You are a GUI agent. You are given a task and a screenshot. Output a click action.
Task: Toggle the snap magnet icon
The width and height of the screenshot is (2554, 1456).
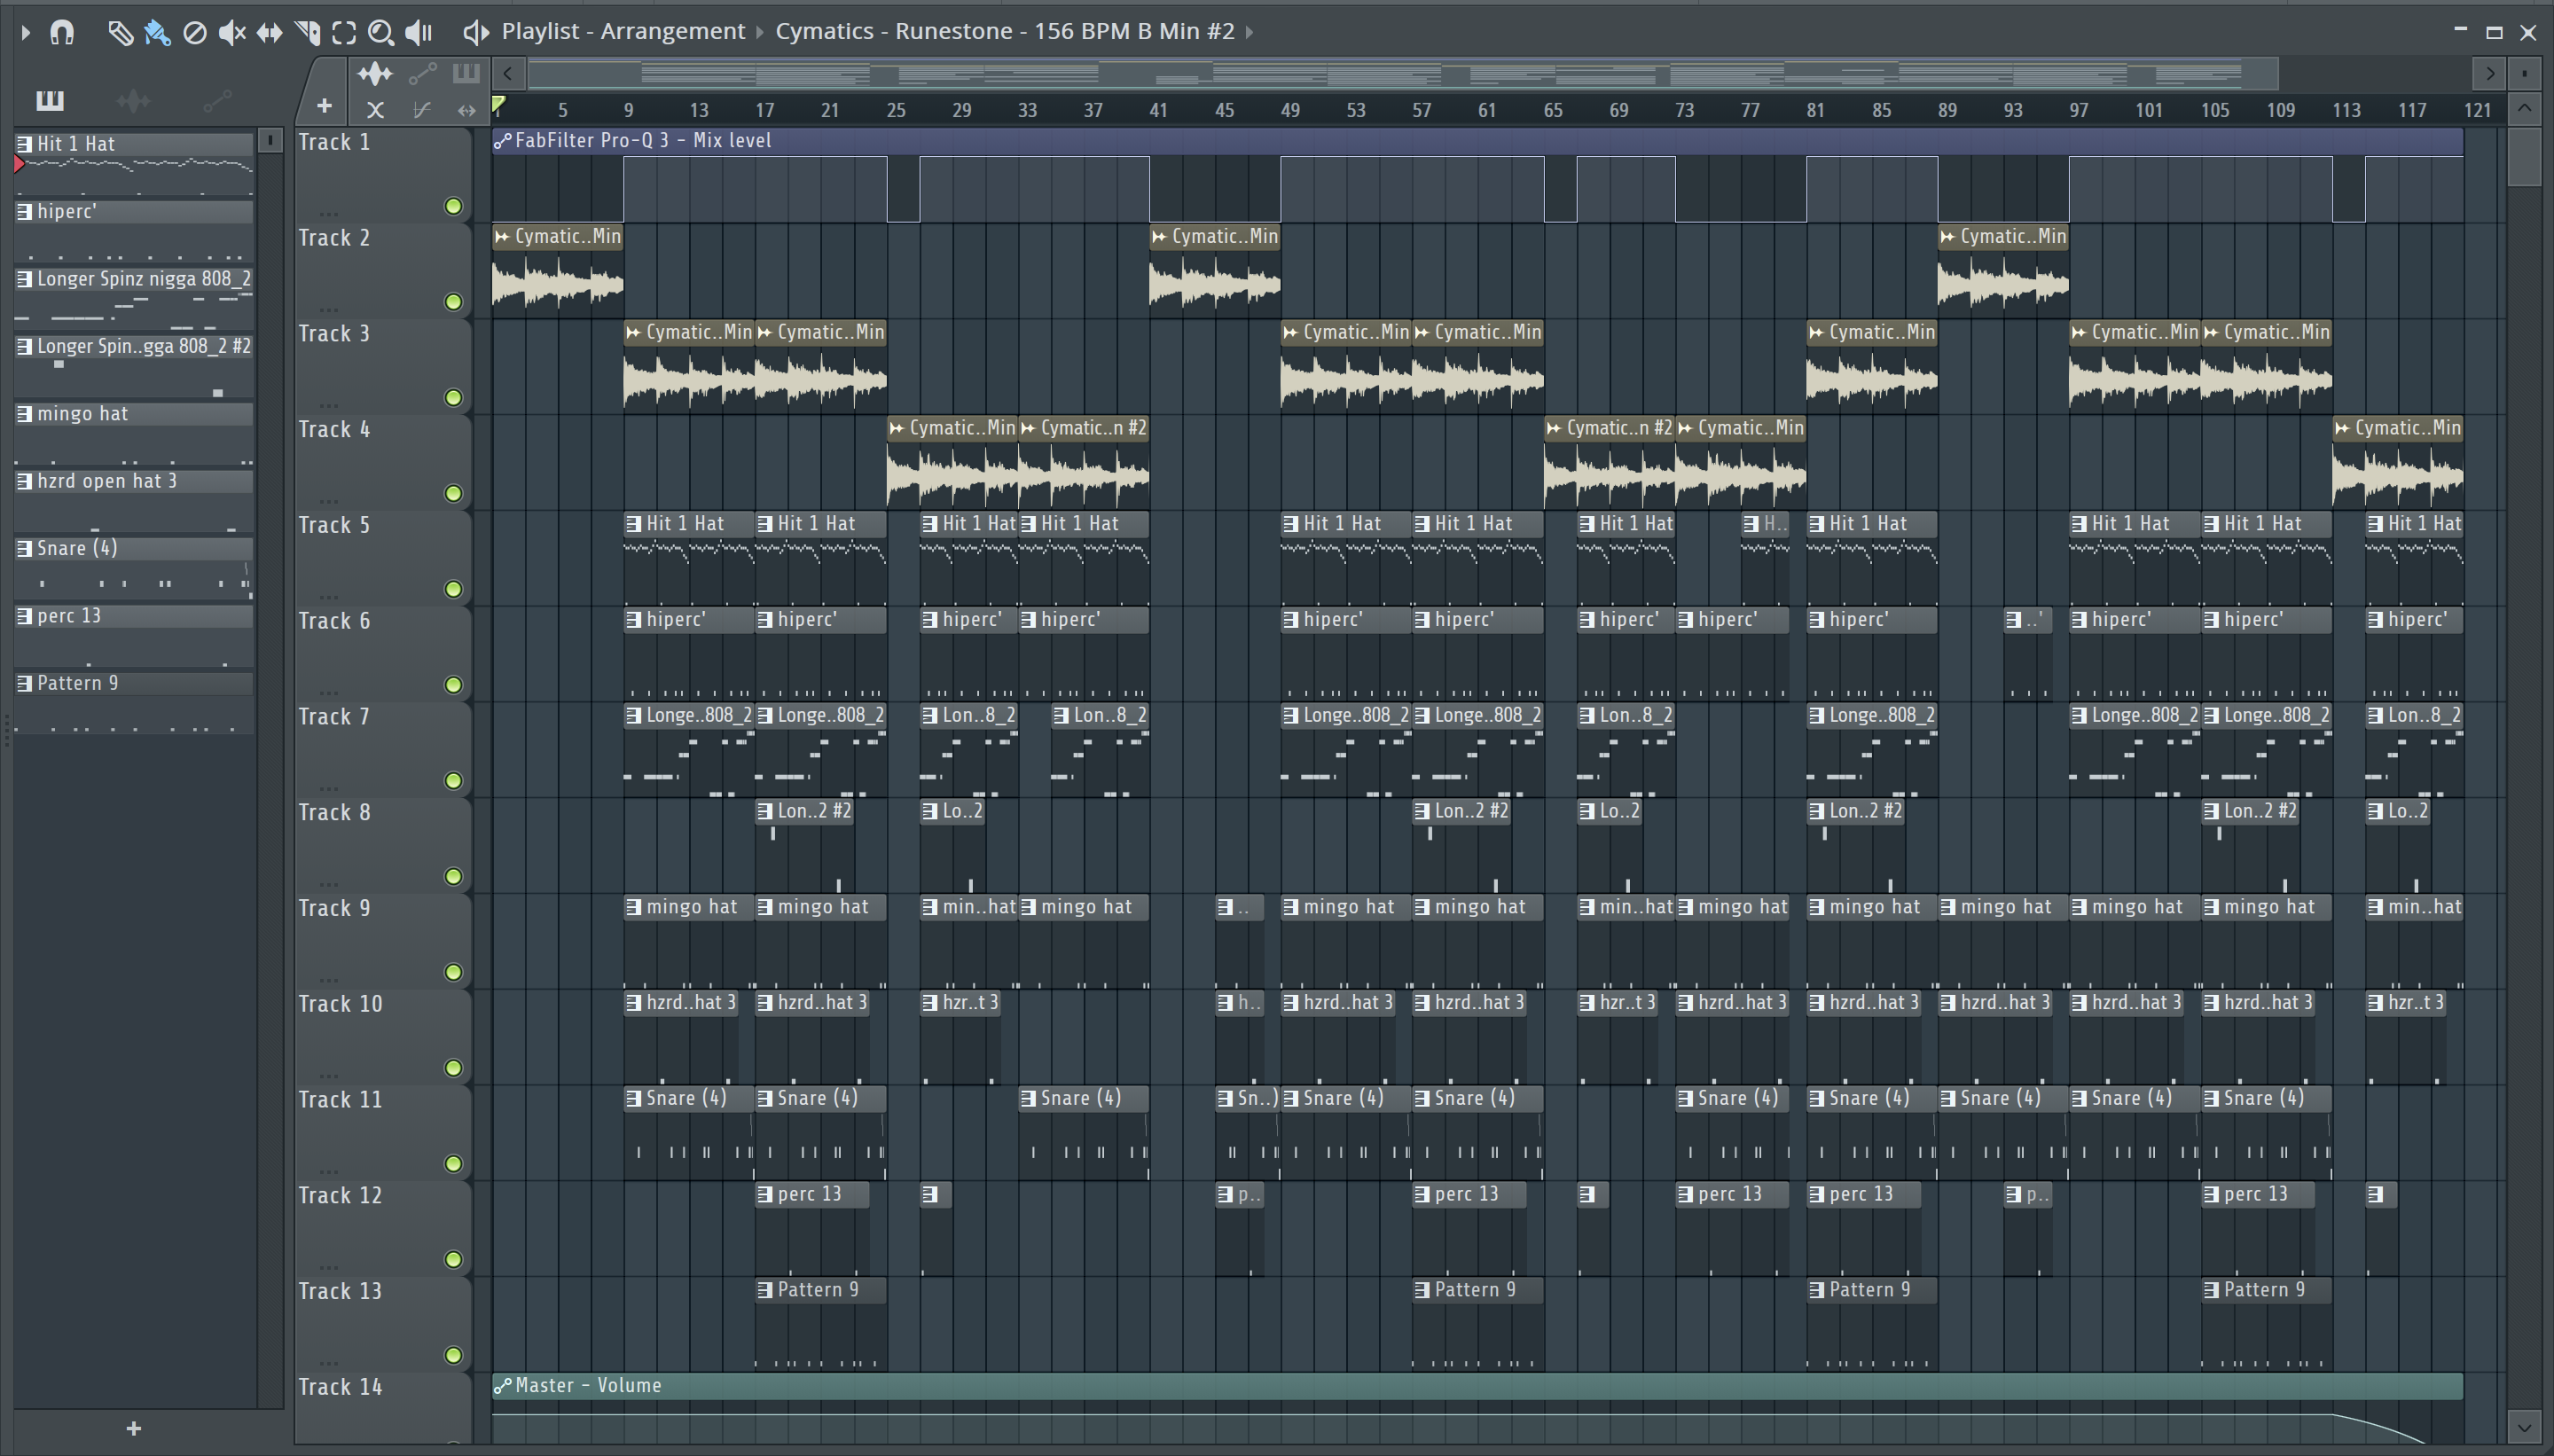pyautogui.click(x=62, y=33)
